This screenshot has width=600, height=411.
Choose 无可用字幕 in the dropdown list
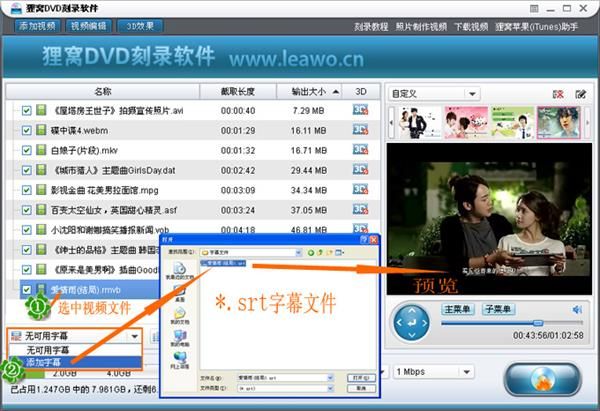click(x=75, y=350)
